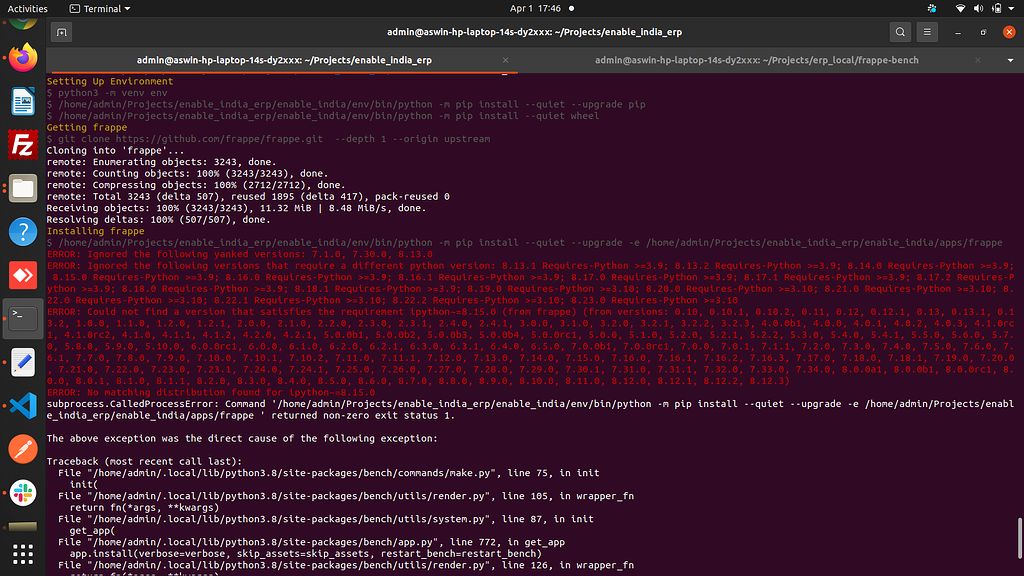Click the Wi-Fi indicator in the top bar
1024x576 pixels.
point(961,8)
